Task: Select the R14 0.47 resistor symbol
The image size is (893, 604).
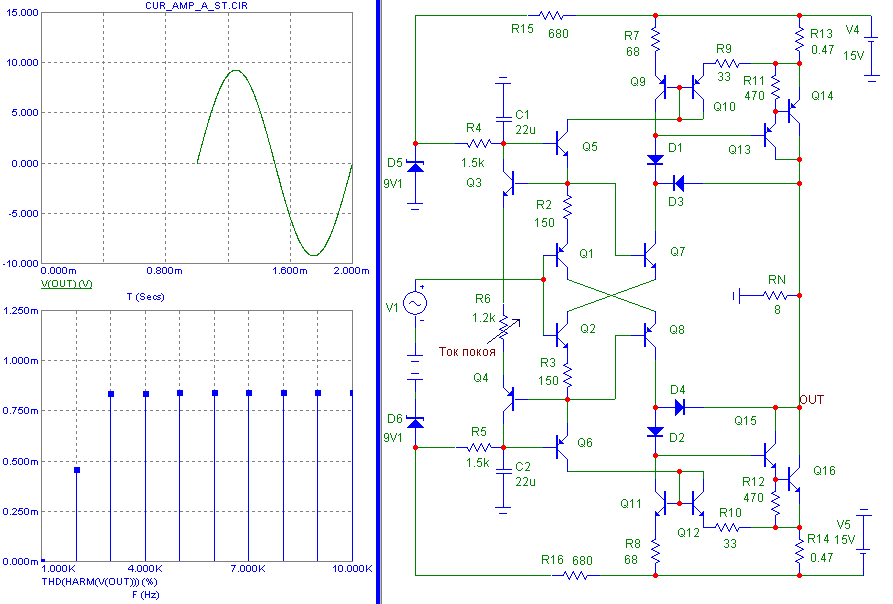Action: tap(799, 551)
